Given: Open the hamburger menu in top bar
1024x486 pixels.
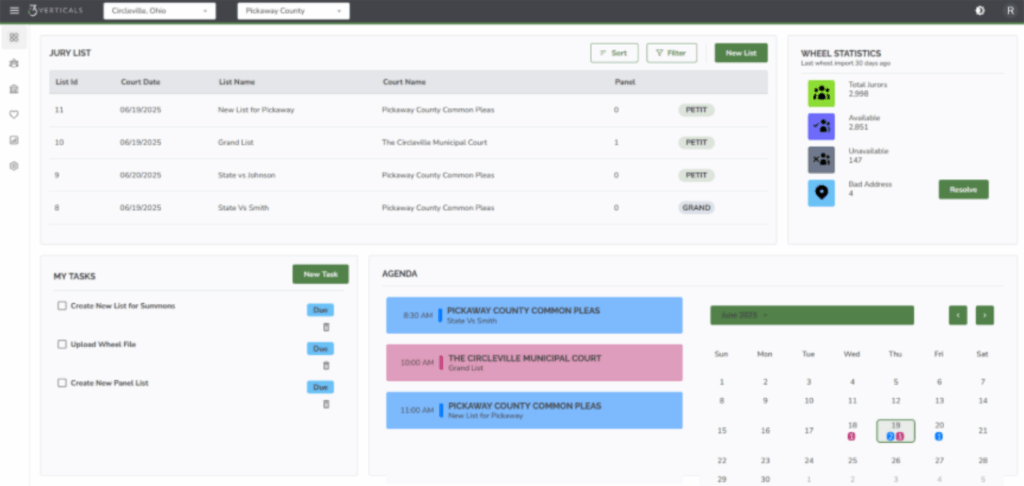Looking at the screenshot, I should [x=14, y=10].
